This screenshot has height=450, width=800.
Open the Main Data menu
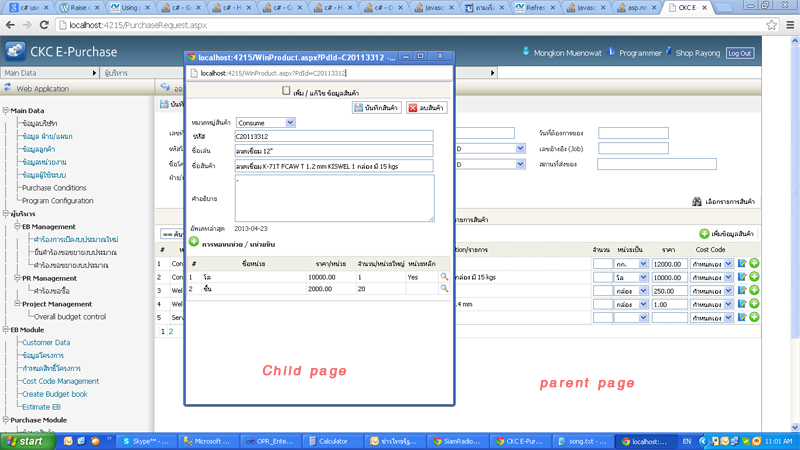pyautogui.click(x=49, y=73)
